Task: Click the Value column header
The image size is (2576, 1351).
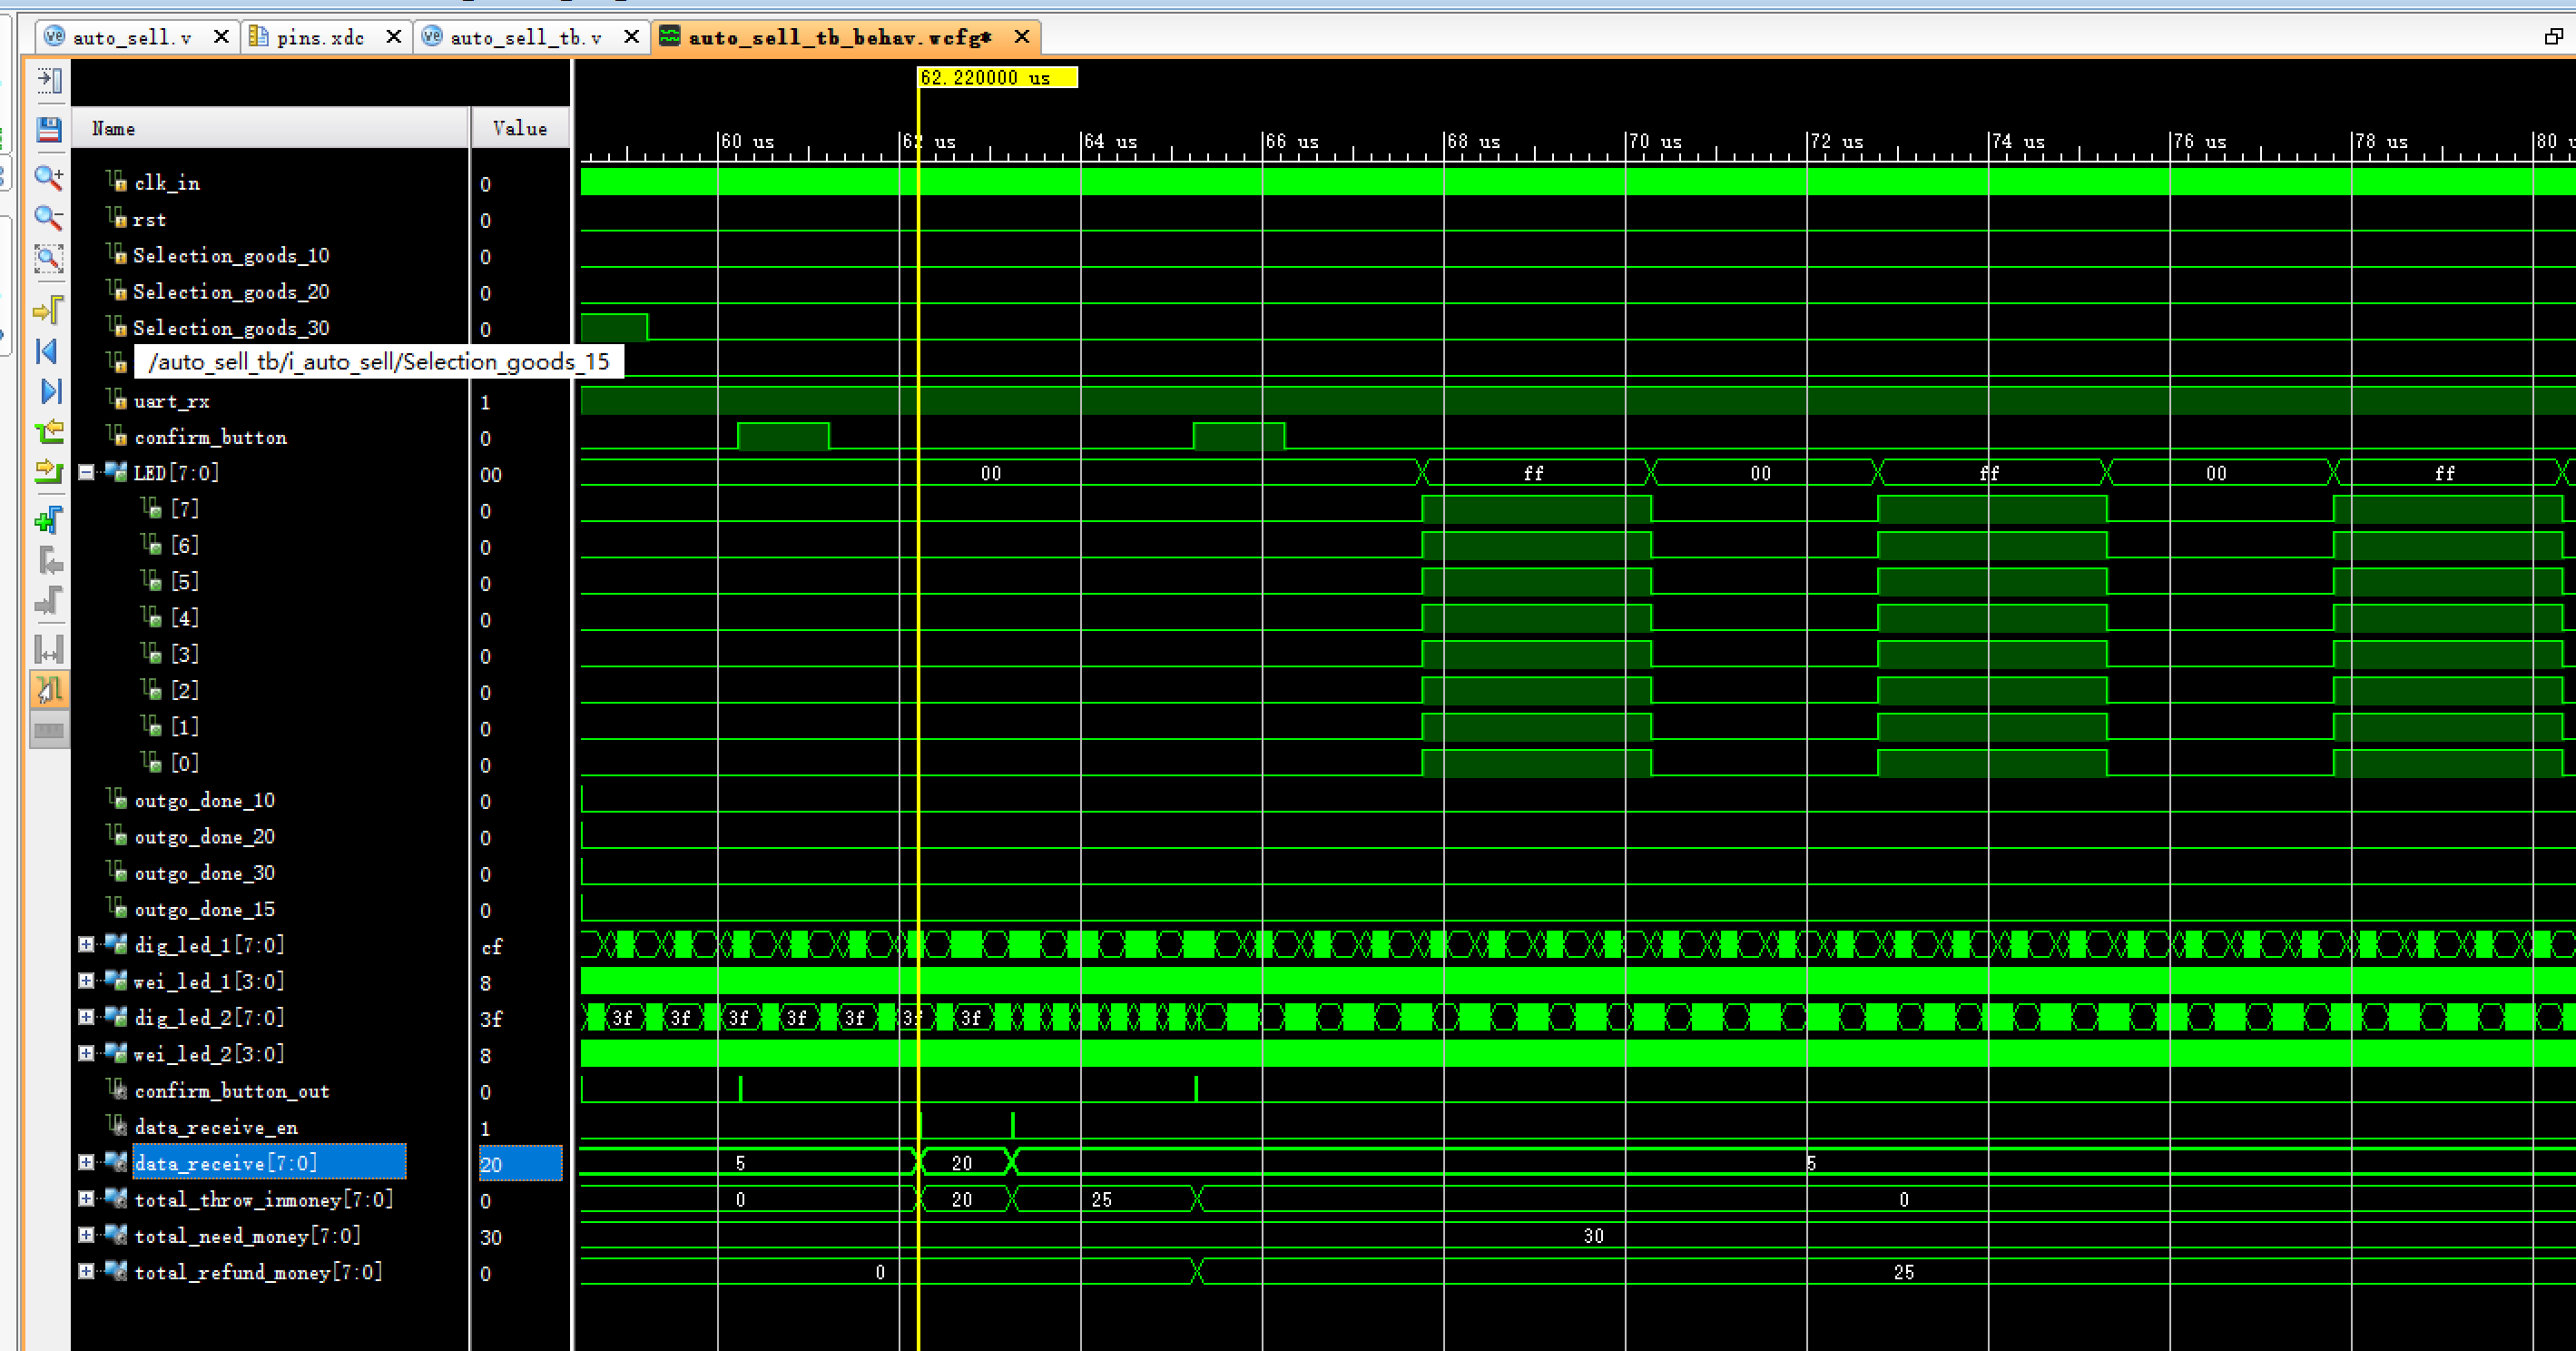Action: (x=520, y=128)
